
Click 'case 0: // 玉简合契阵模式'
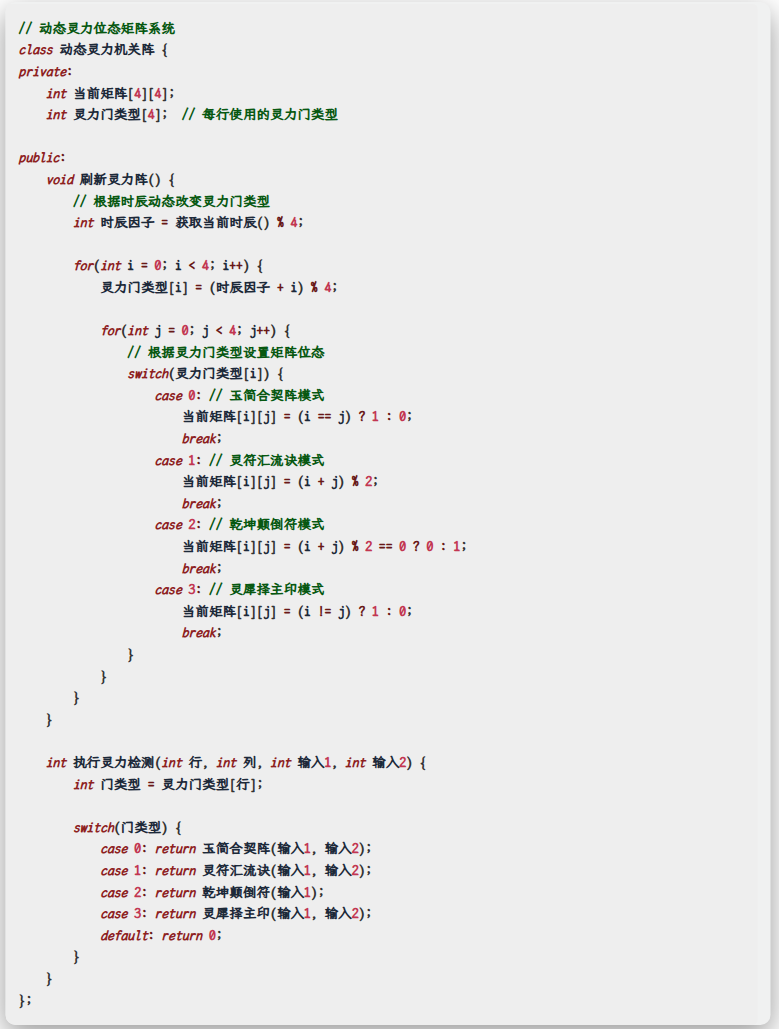(x=240, y=396)
